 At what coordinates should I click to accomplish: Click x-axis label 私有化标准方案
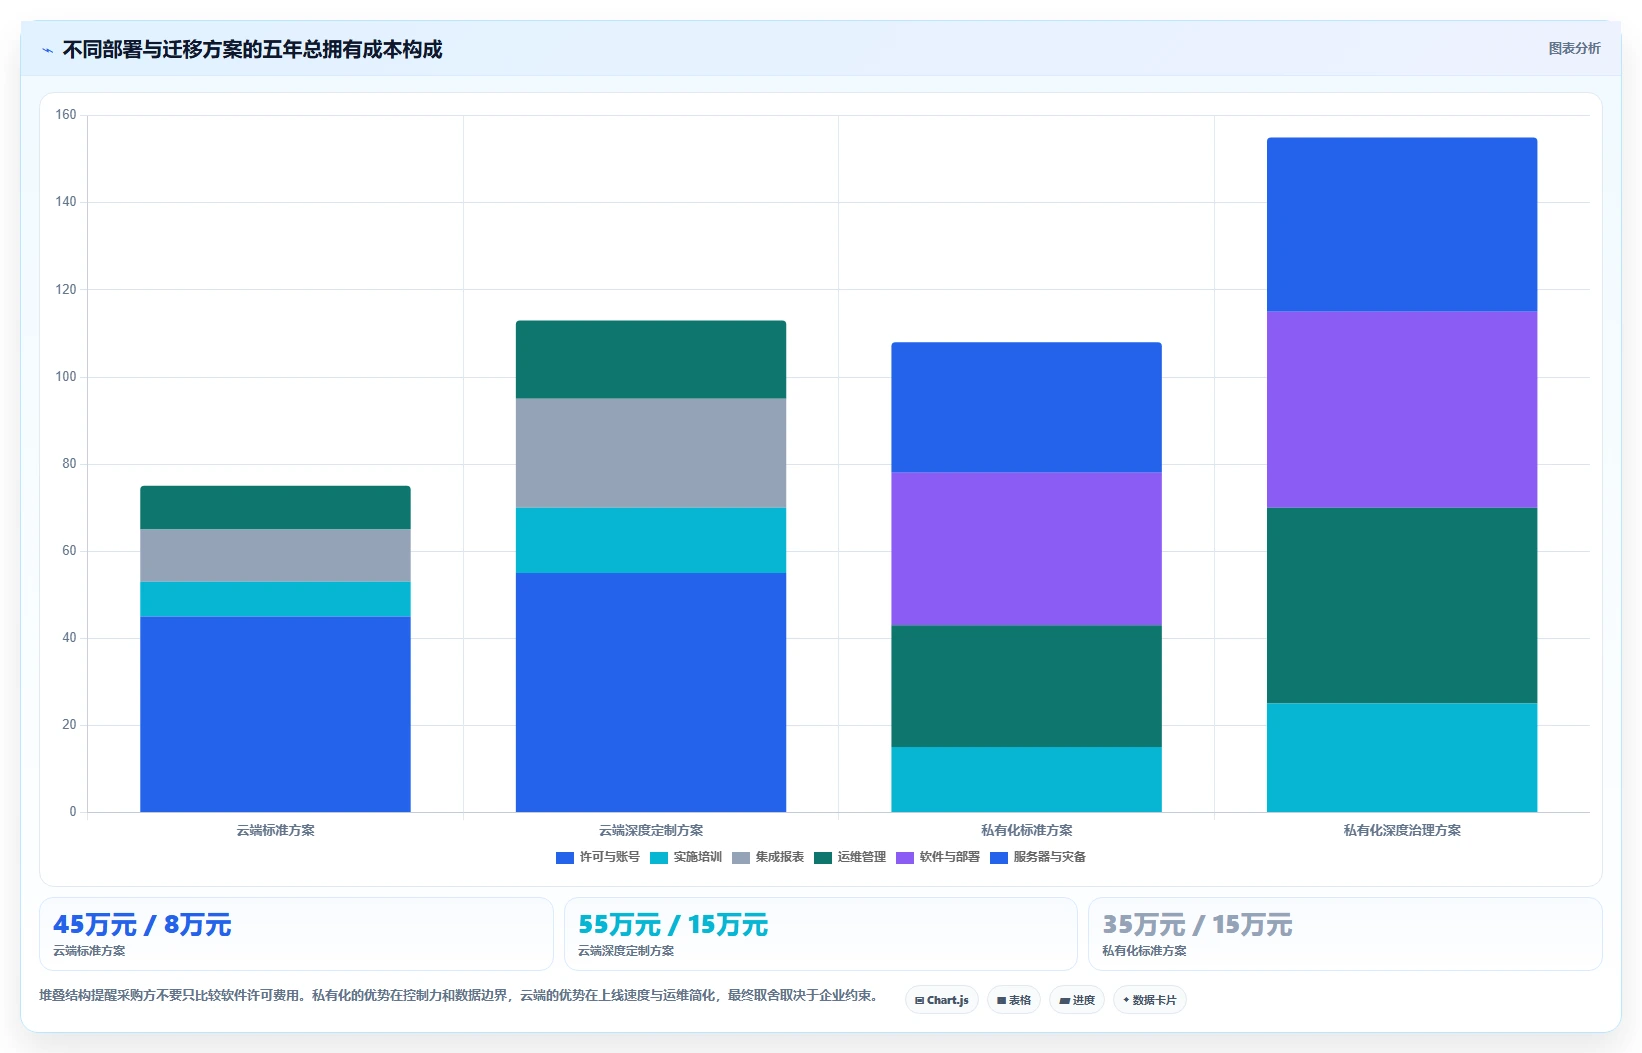pos(1026,830)
